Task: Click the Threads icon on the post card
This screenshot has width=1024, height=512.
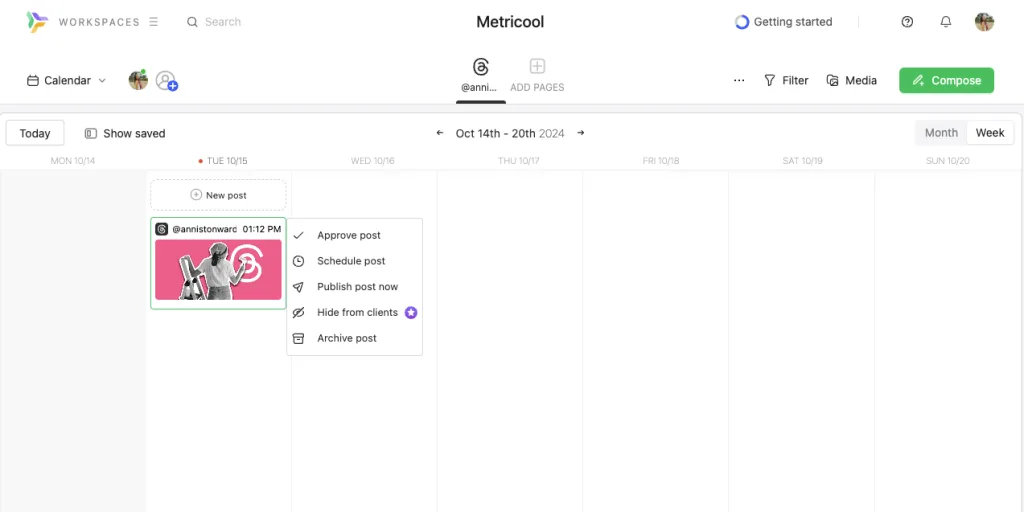Action: [161, 229]
